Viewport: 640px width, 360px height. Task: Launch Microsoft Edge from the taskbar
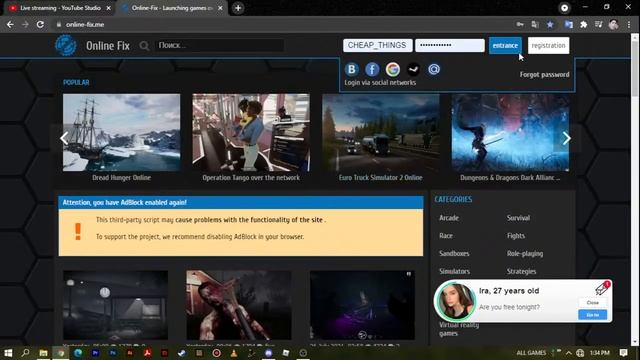click(78, 353)
